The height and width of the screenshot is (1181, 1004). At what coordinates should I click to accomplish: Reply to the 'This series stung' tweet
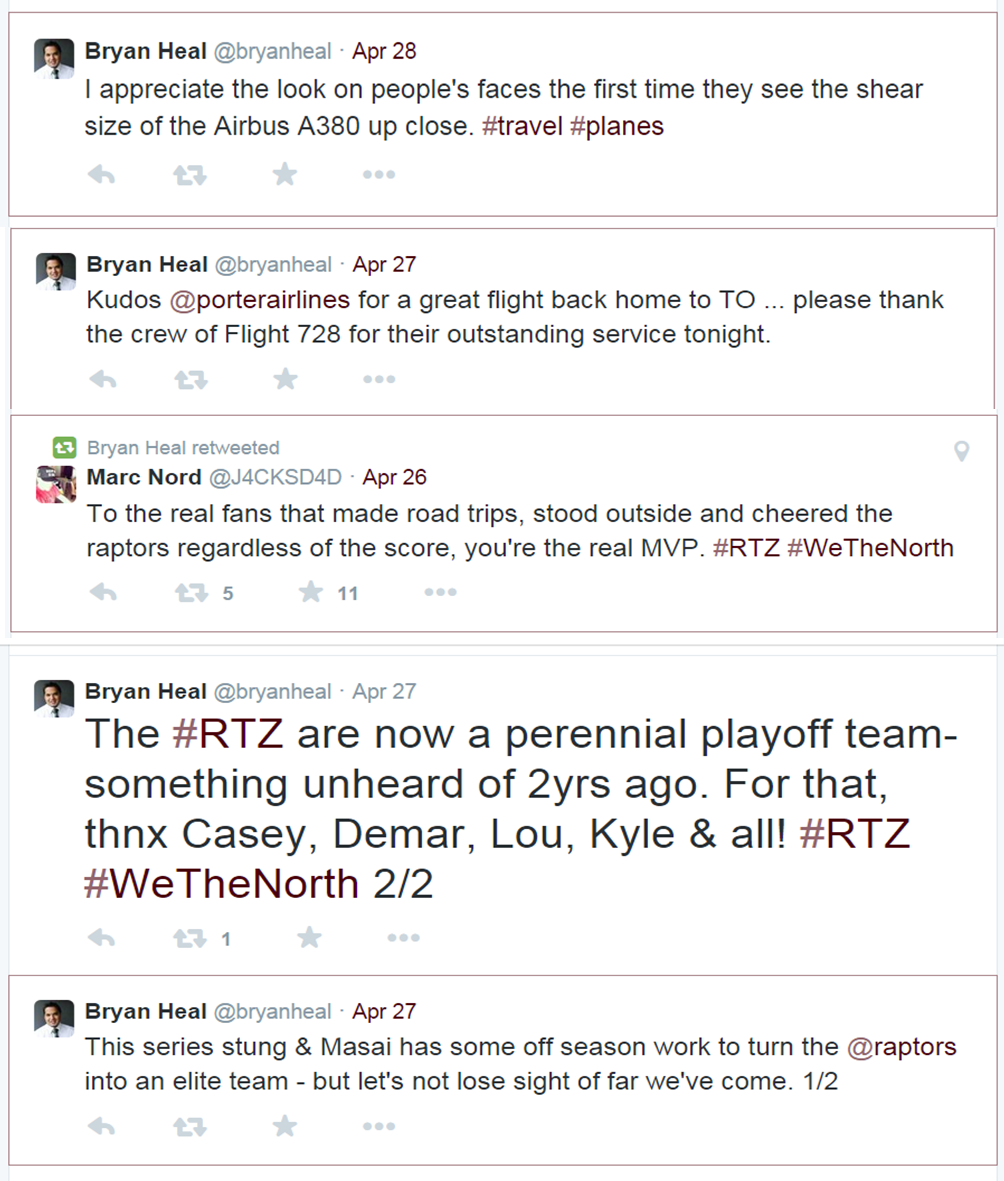(102, 1127)
